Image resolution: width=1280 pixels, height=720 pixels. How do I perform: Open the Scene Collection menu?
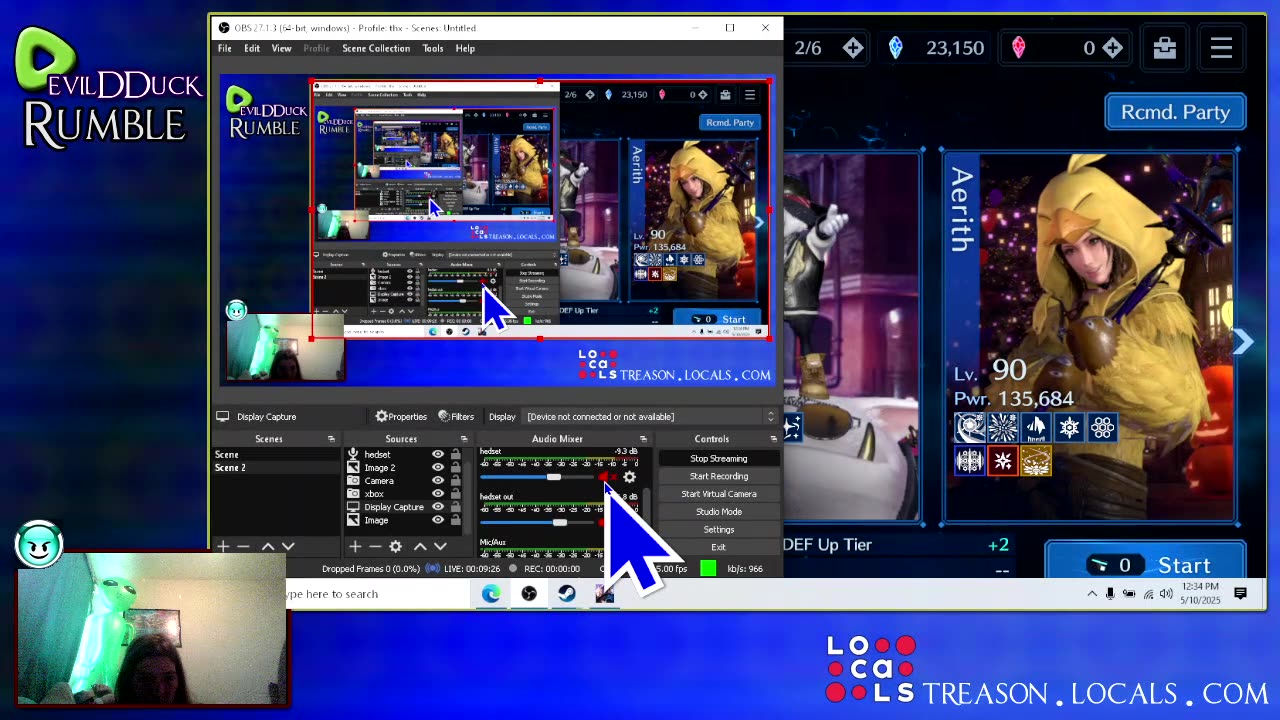376,48
